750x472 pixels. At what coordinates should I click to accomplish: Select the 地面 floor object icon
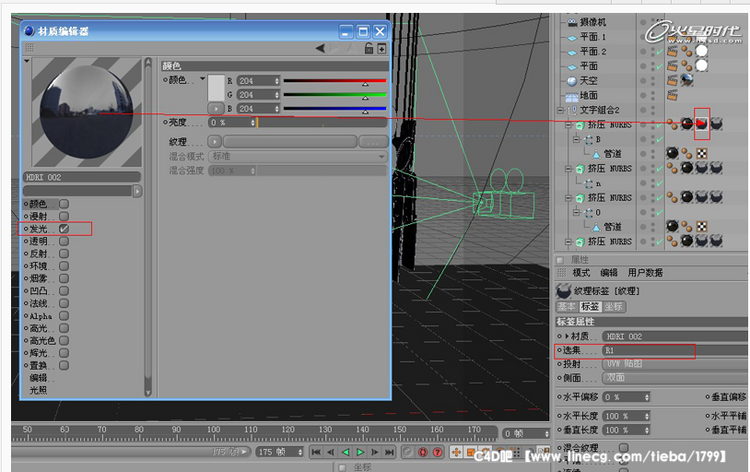pyautogui.click(x=572, y=96)
